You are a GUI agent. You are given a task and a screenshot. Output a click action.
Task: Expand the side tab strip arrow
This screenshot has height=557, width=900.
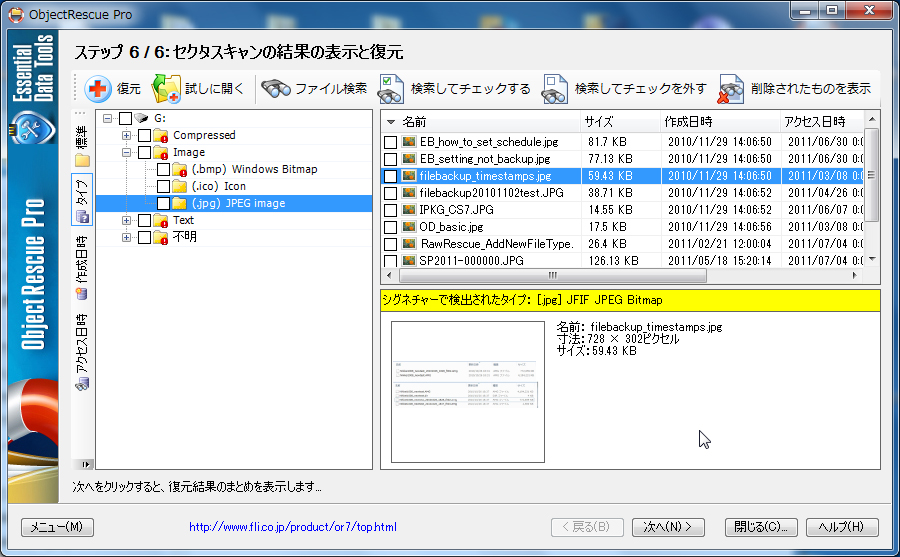click(86, 464)
